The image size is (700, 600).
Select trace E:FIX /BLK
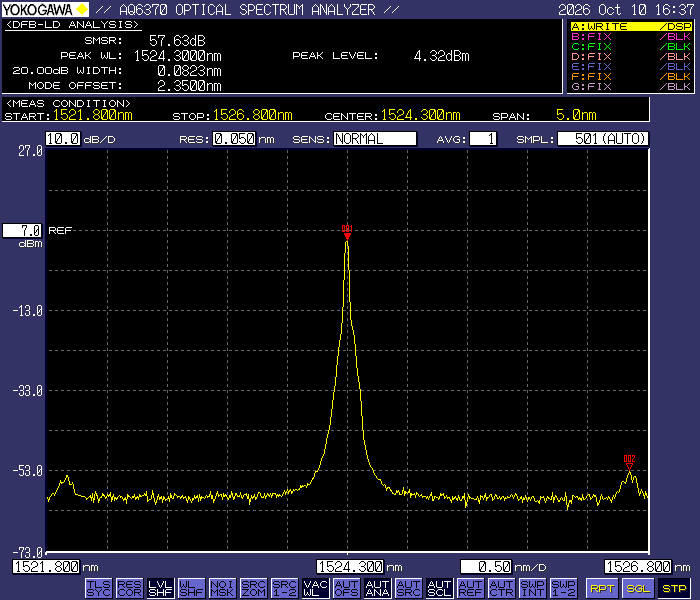point(631,67)
